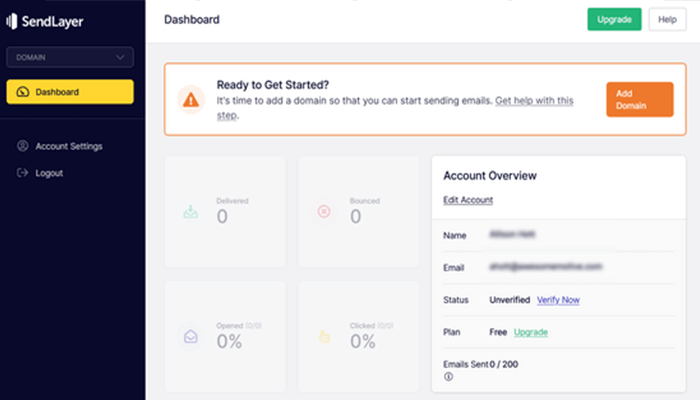Click the Bounced red X icon

click(324, 211)
